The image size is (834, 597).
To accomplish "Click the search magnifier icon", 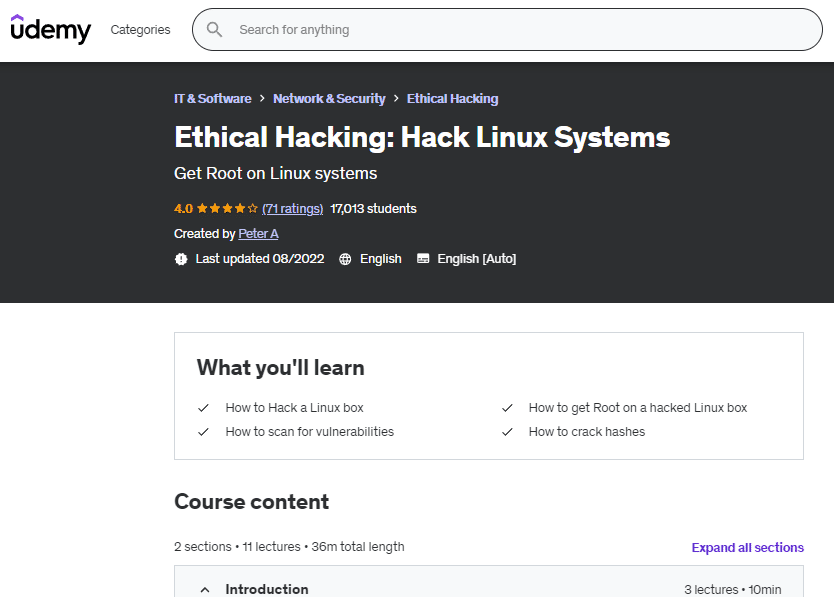I will 214,30.
